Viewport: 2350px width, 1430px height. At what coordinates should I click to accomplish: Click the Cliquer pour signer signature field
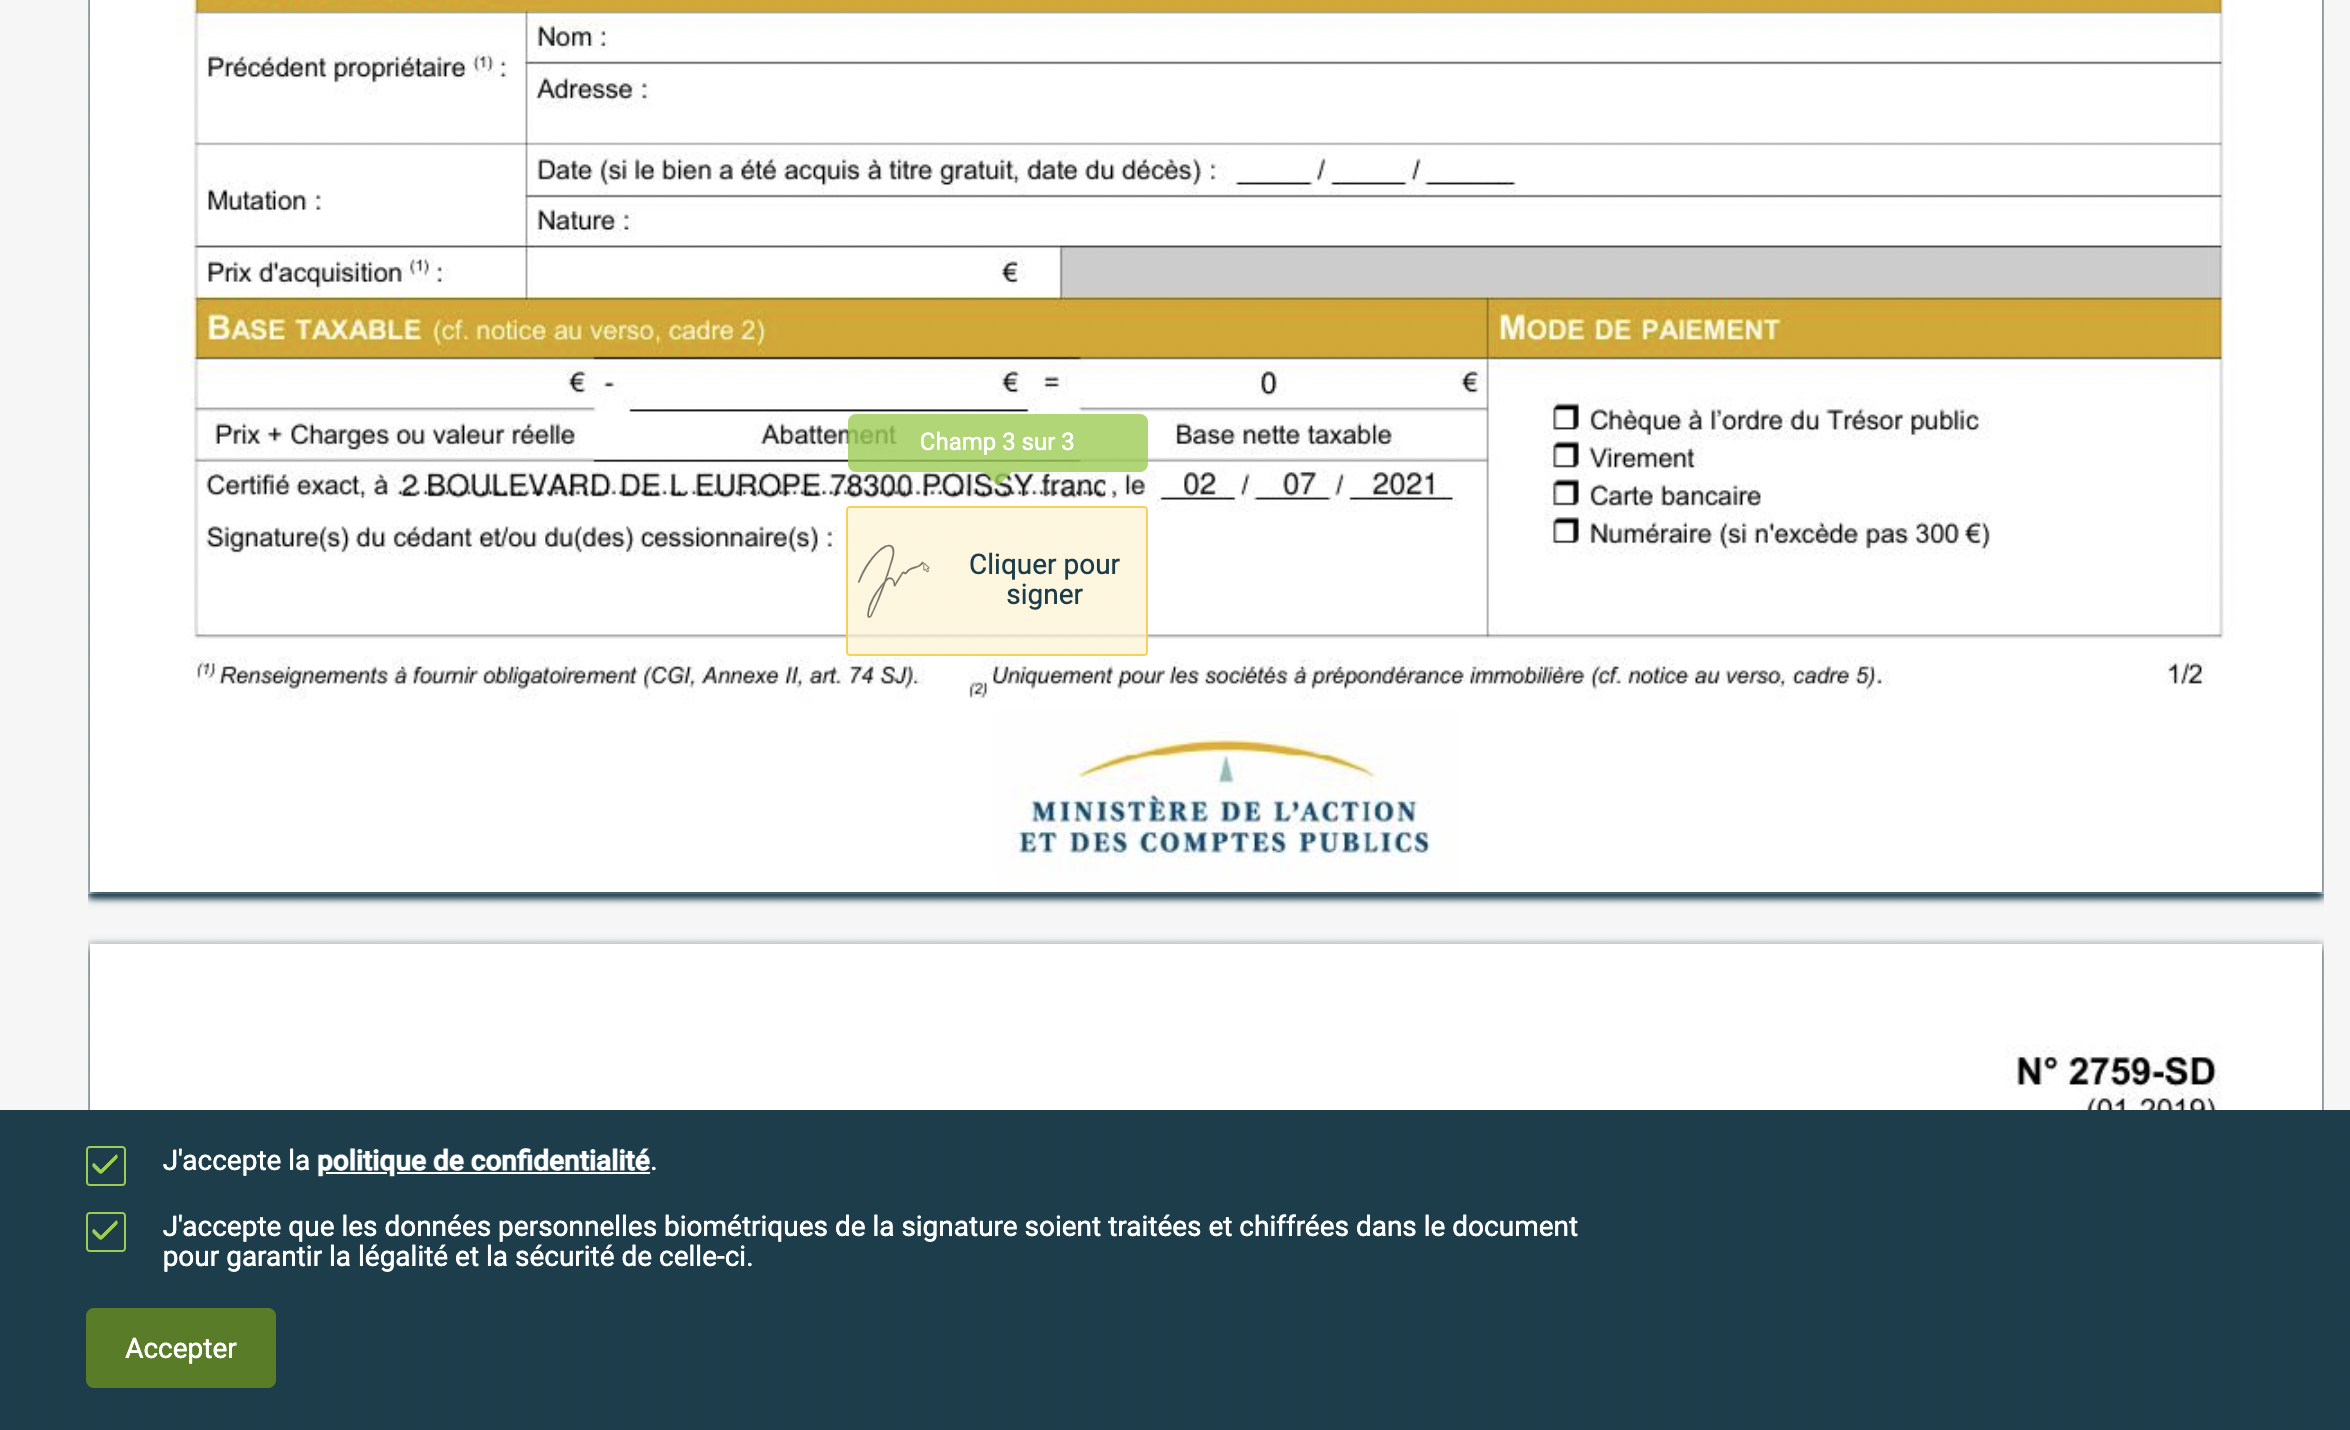[x=1043, y=580]
